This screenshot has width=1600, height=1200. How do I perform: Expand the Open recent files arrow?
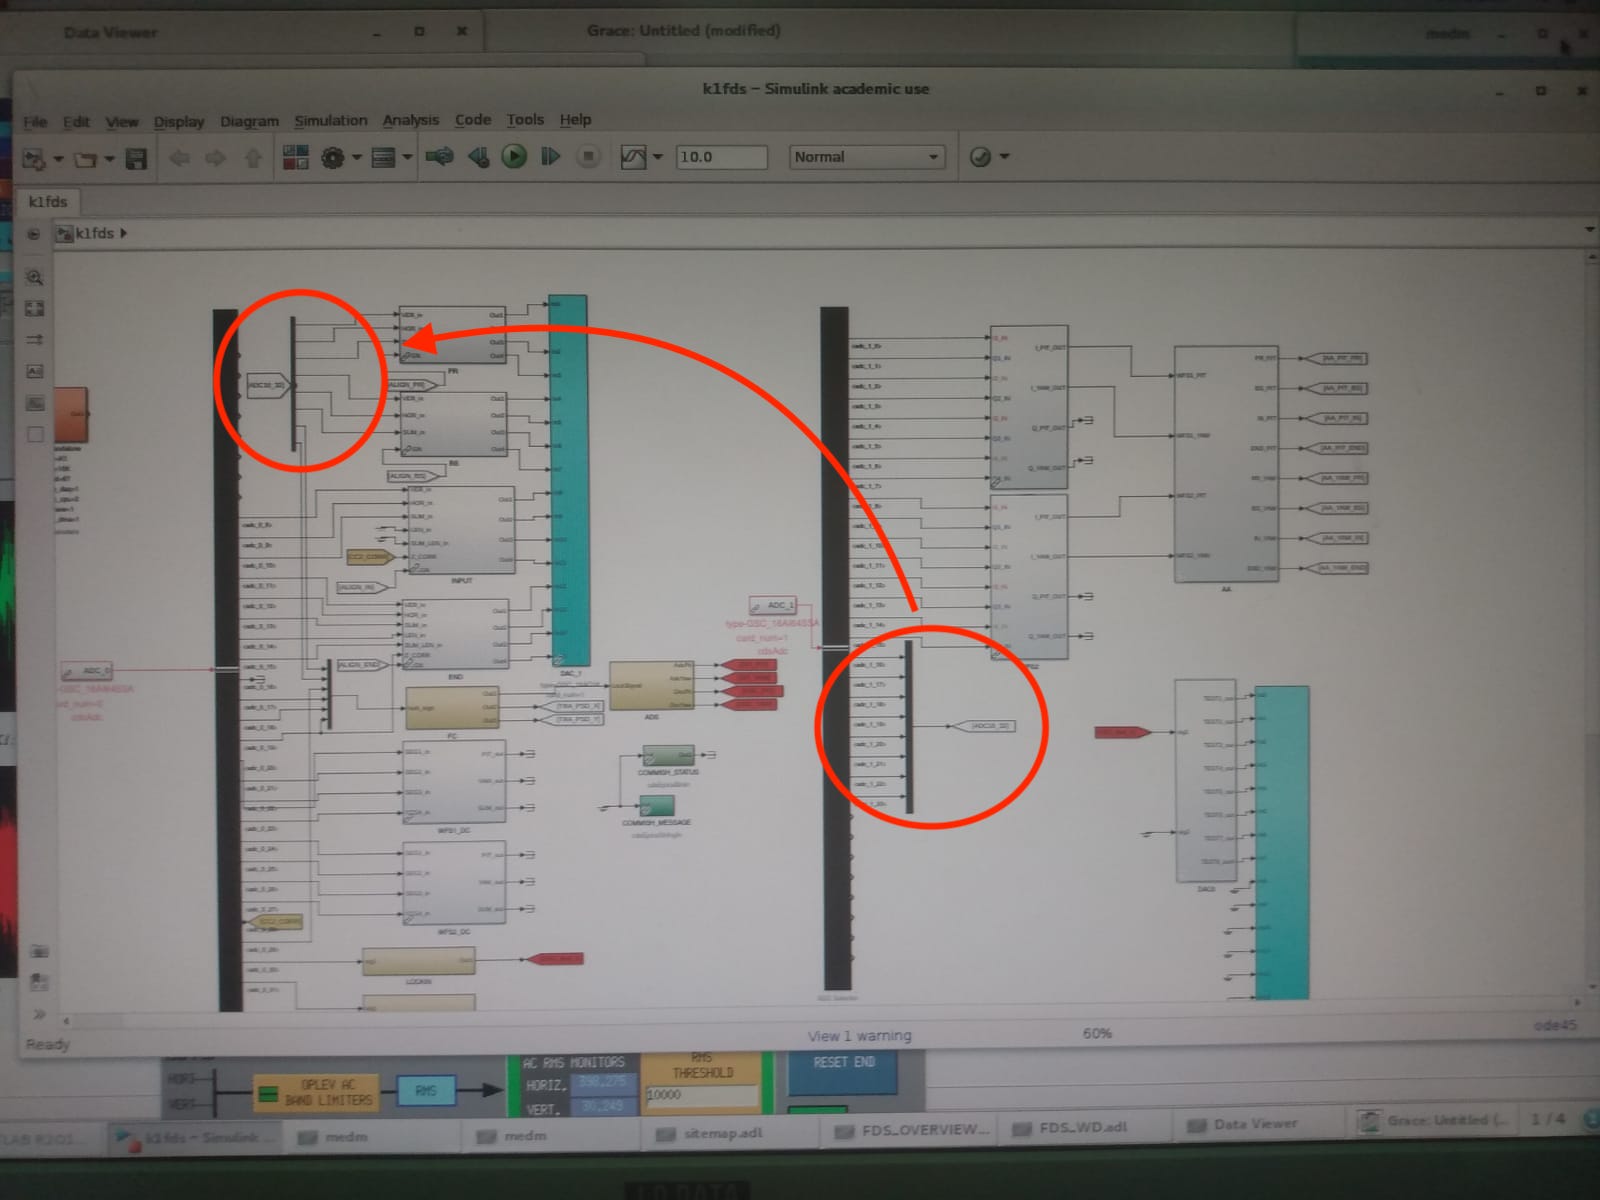coord(109,159)
